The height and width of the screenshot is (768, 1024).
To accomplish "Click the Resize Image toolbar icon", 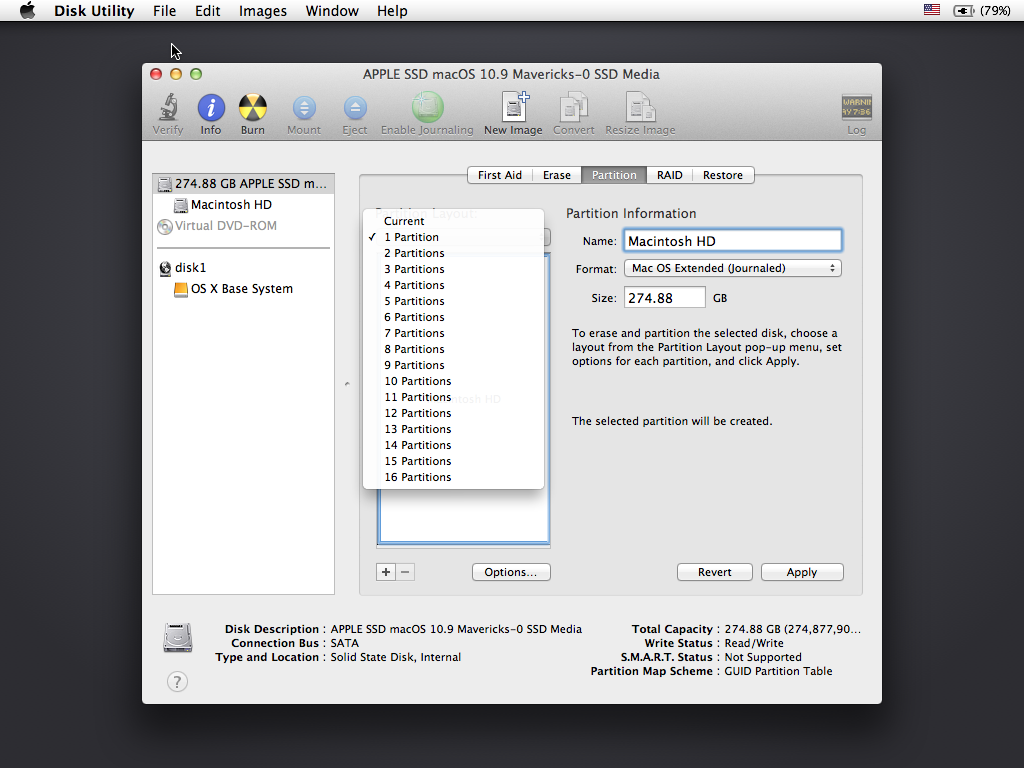I will coord(640,107).
